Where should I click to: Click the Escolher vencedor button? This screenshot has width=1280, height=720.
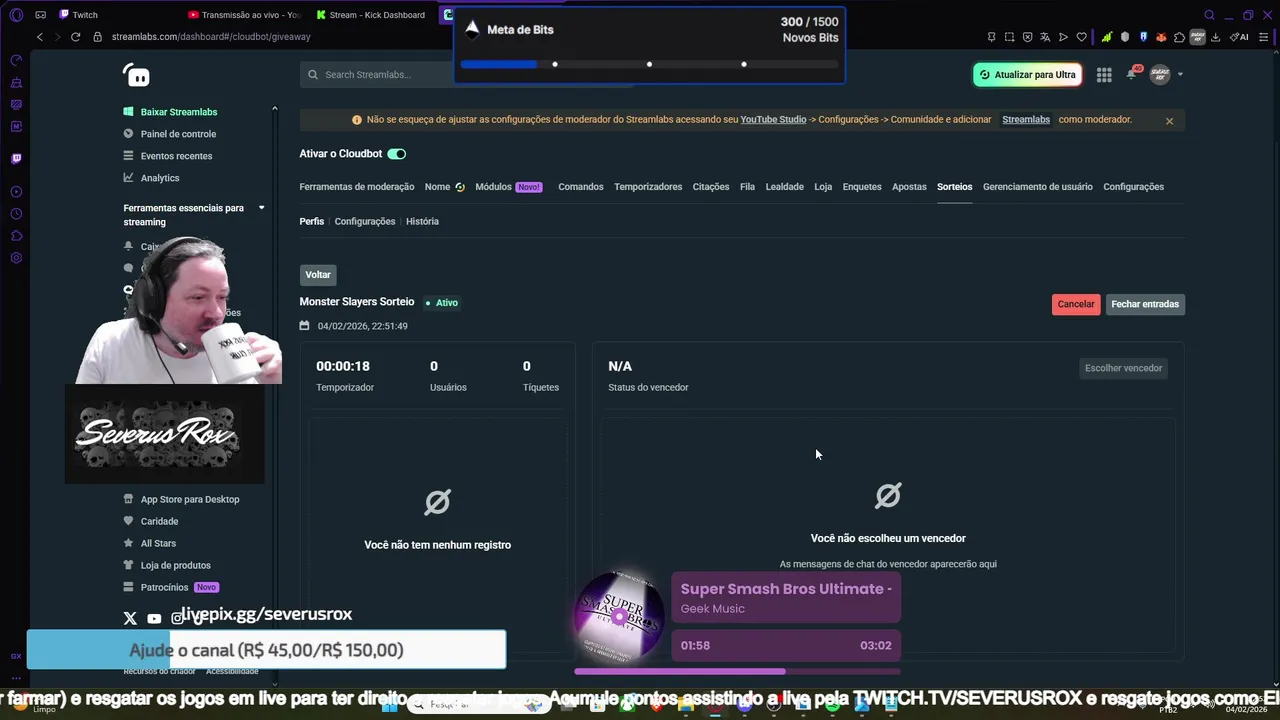pos(1123,368)
